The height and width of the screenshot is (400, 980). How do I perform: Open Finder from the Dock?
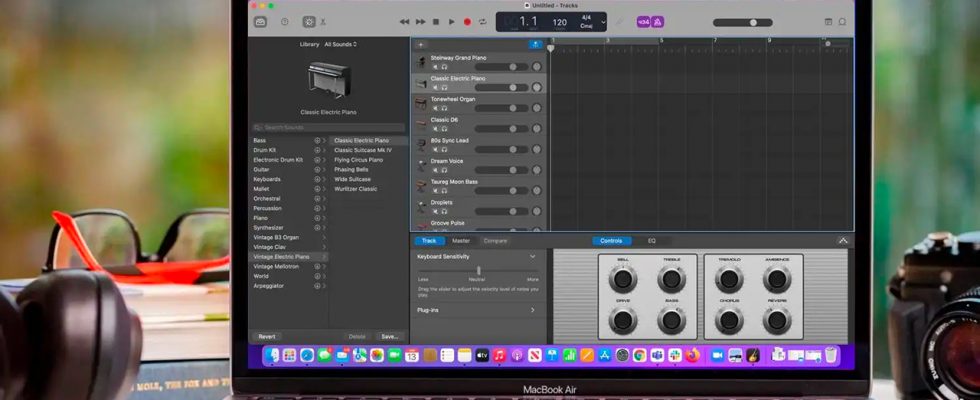pos(271,355)
